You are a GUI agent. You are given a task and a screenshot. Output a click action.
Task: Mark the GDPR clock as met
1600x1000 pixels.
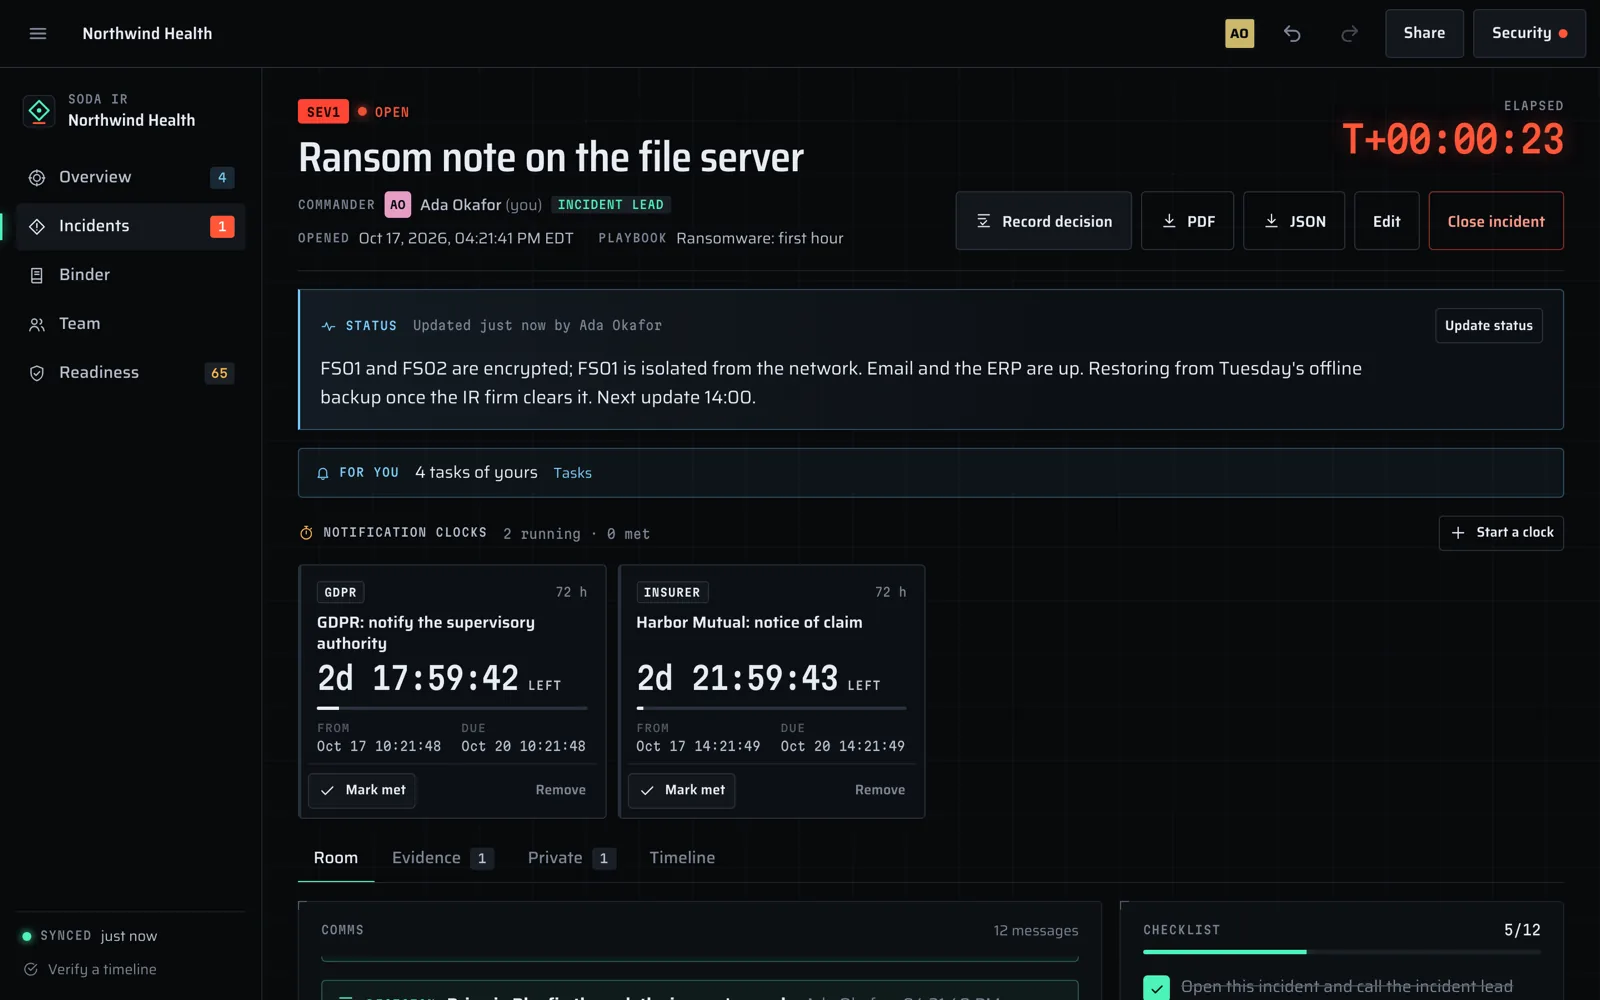pos(362,790)
